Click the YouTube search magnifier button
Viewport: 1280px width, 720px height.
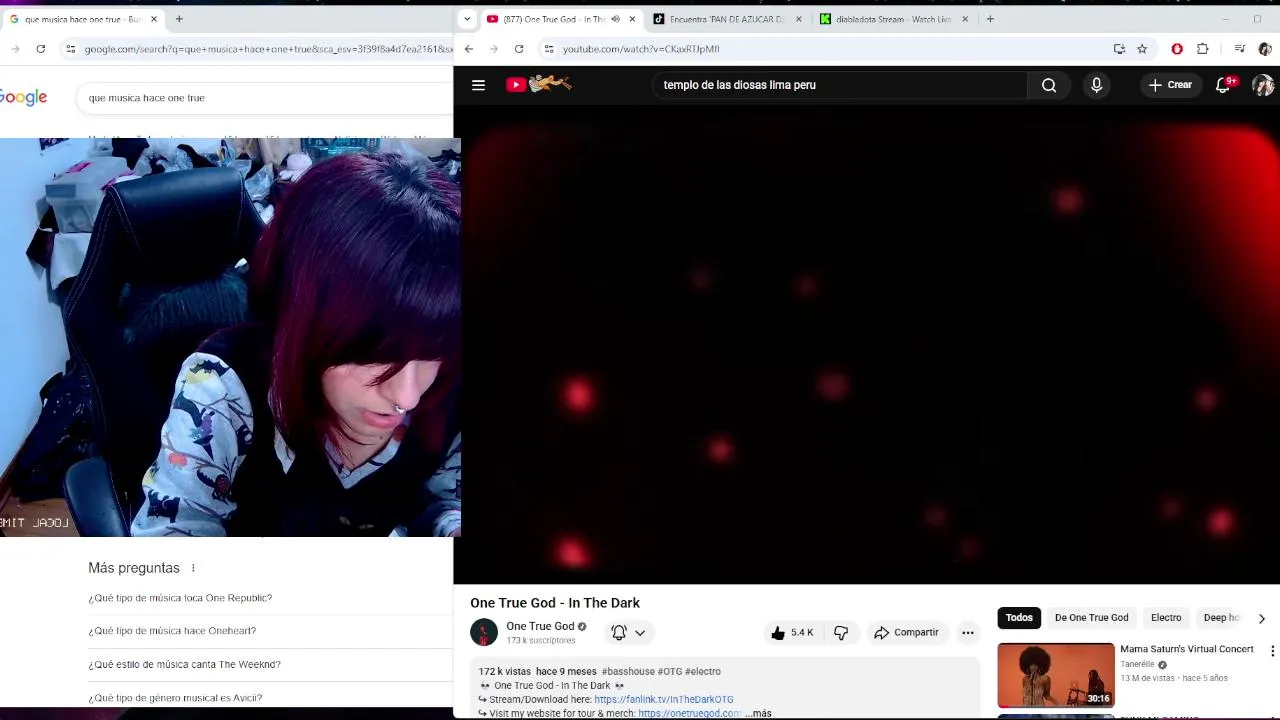pyautogui.click(x=1049, y=85)
